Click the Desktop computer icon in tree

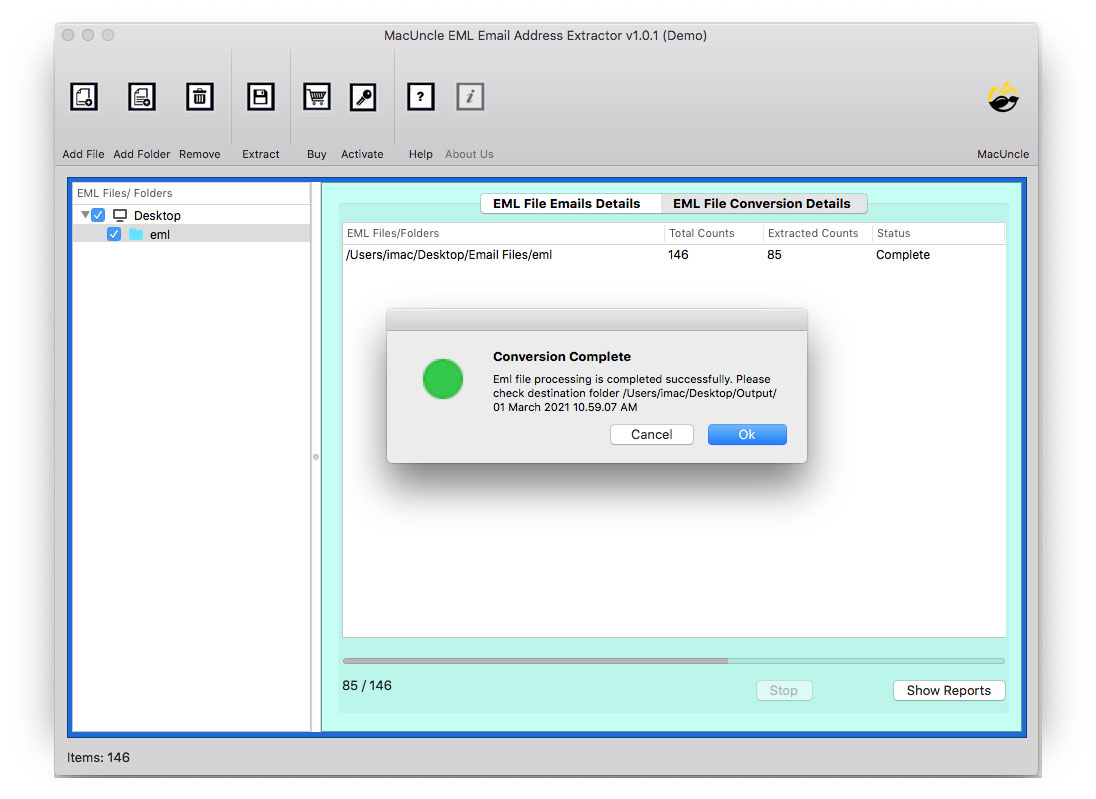tap(120, 215)
